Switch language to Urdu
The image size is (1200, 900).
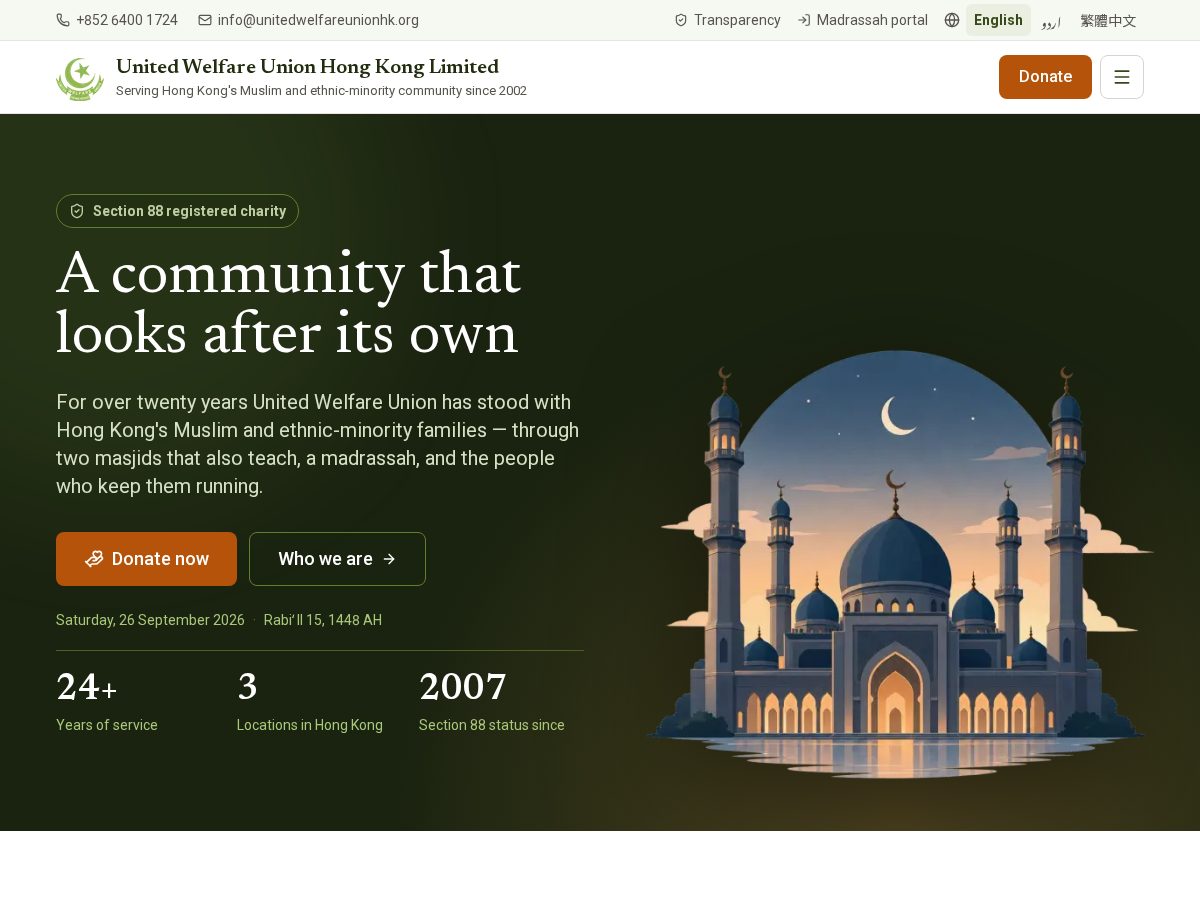click(x=1051, y=20)
